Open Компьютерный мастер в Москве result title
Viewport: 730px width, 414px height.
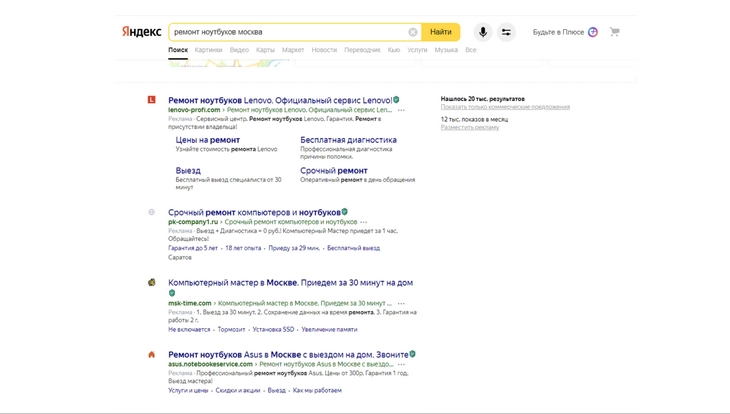291,283
